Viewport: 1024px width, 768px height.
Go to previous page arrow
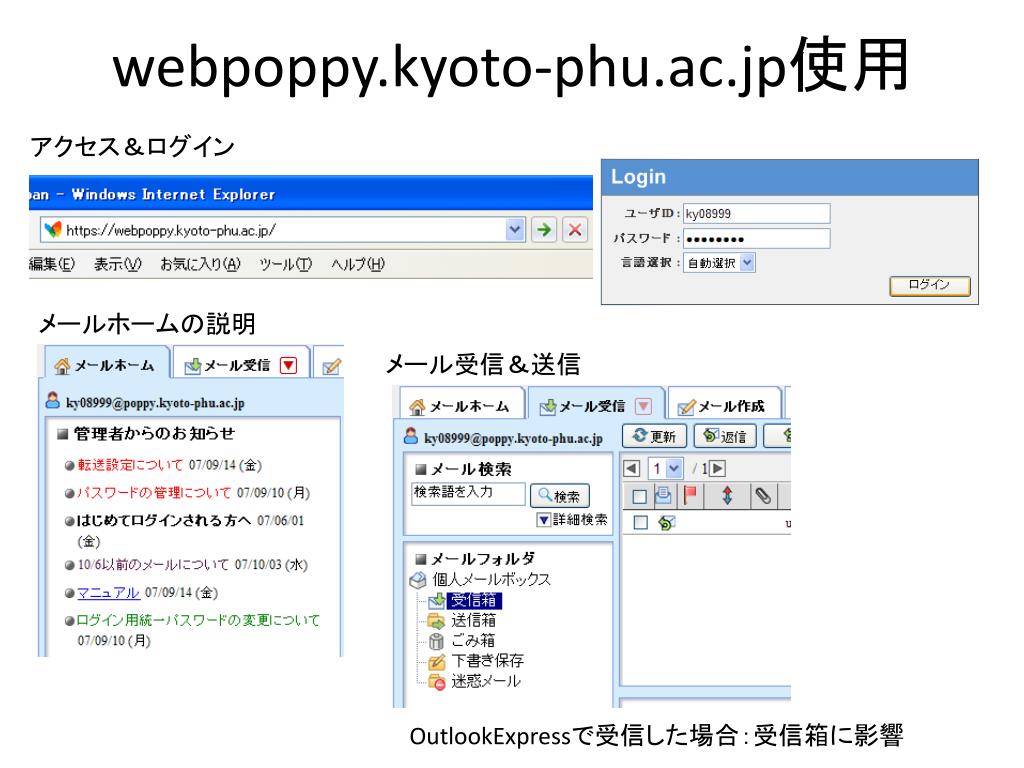(x=632, y=468)
